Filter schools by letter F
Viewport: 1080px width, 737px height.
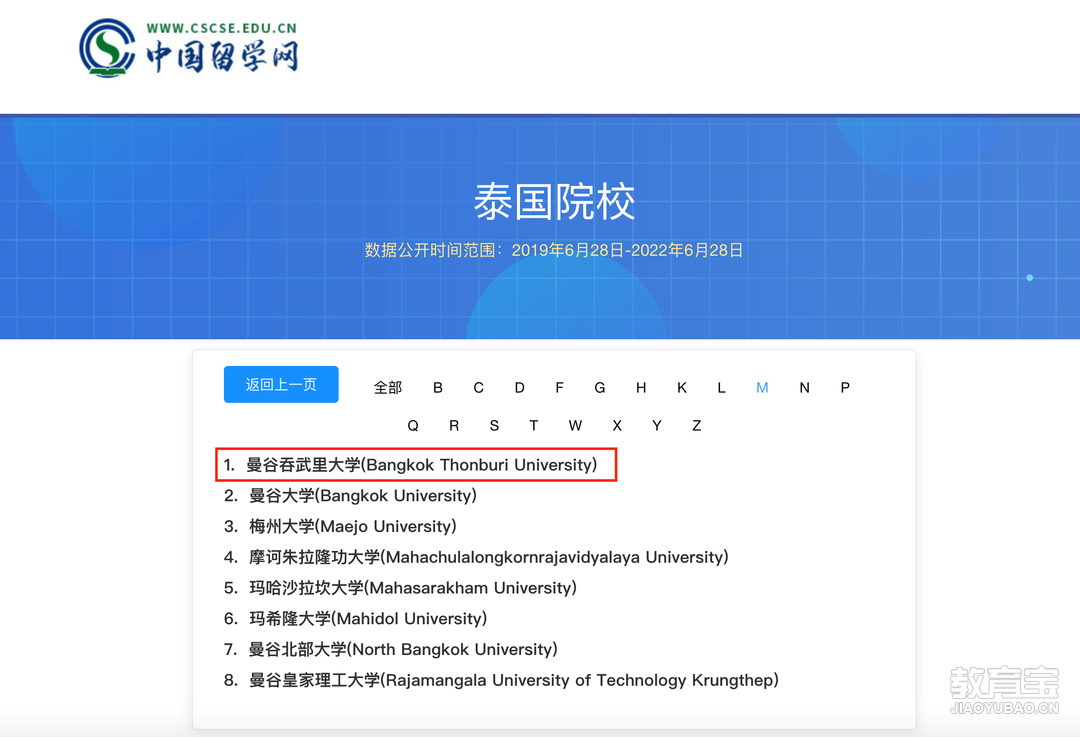[x=559, y=388]
